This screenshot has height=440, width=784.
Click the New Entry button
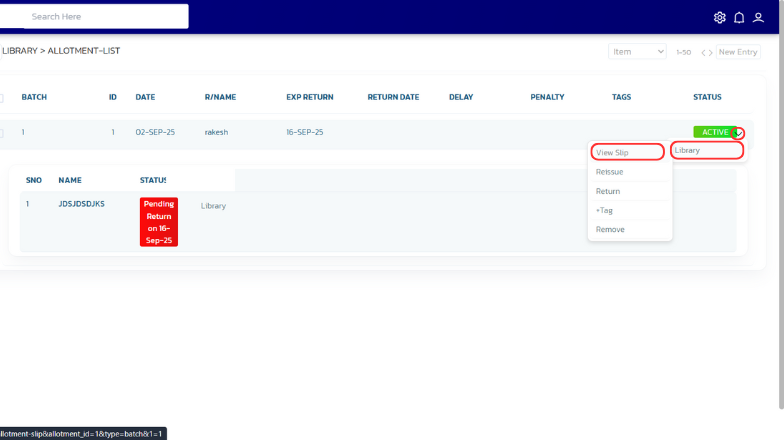pyautogui.click(x=738, y=52)
